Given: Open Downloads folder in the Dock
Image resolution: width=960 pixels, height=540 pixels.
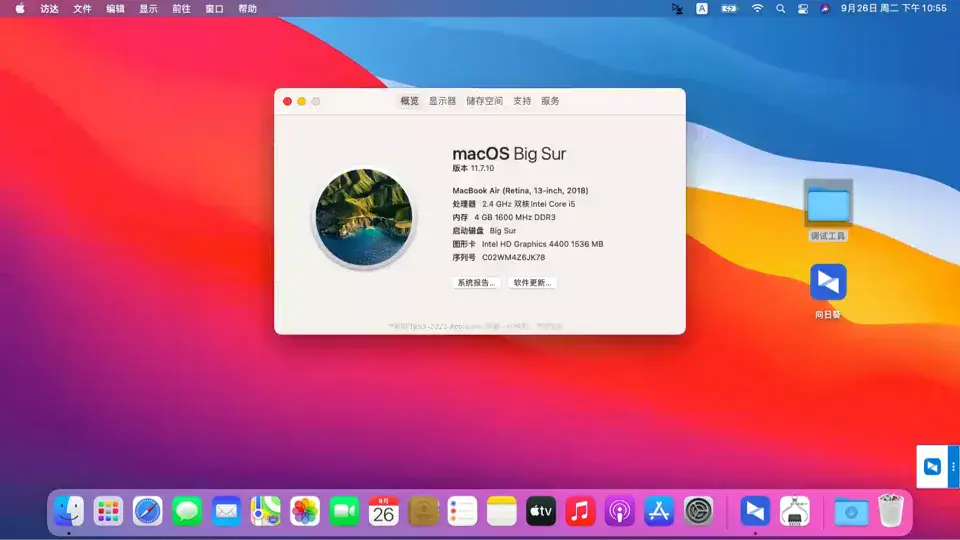Looking at the screenshot, I should pos(851,511).
